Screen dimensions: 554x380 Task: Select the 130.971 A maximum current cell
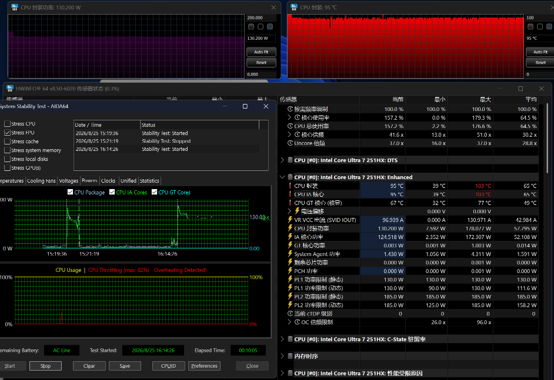click(x=470, y=220)
